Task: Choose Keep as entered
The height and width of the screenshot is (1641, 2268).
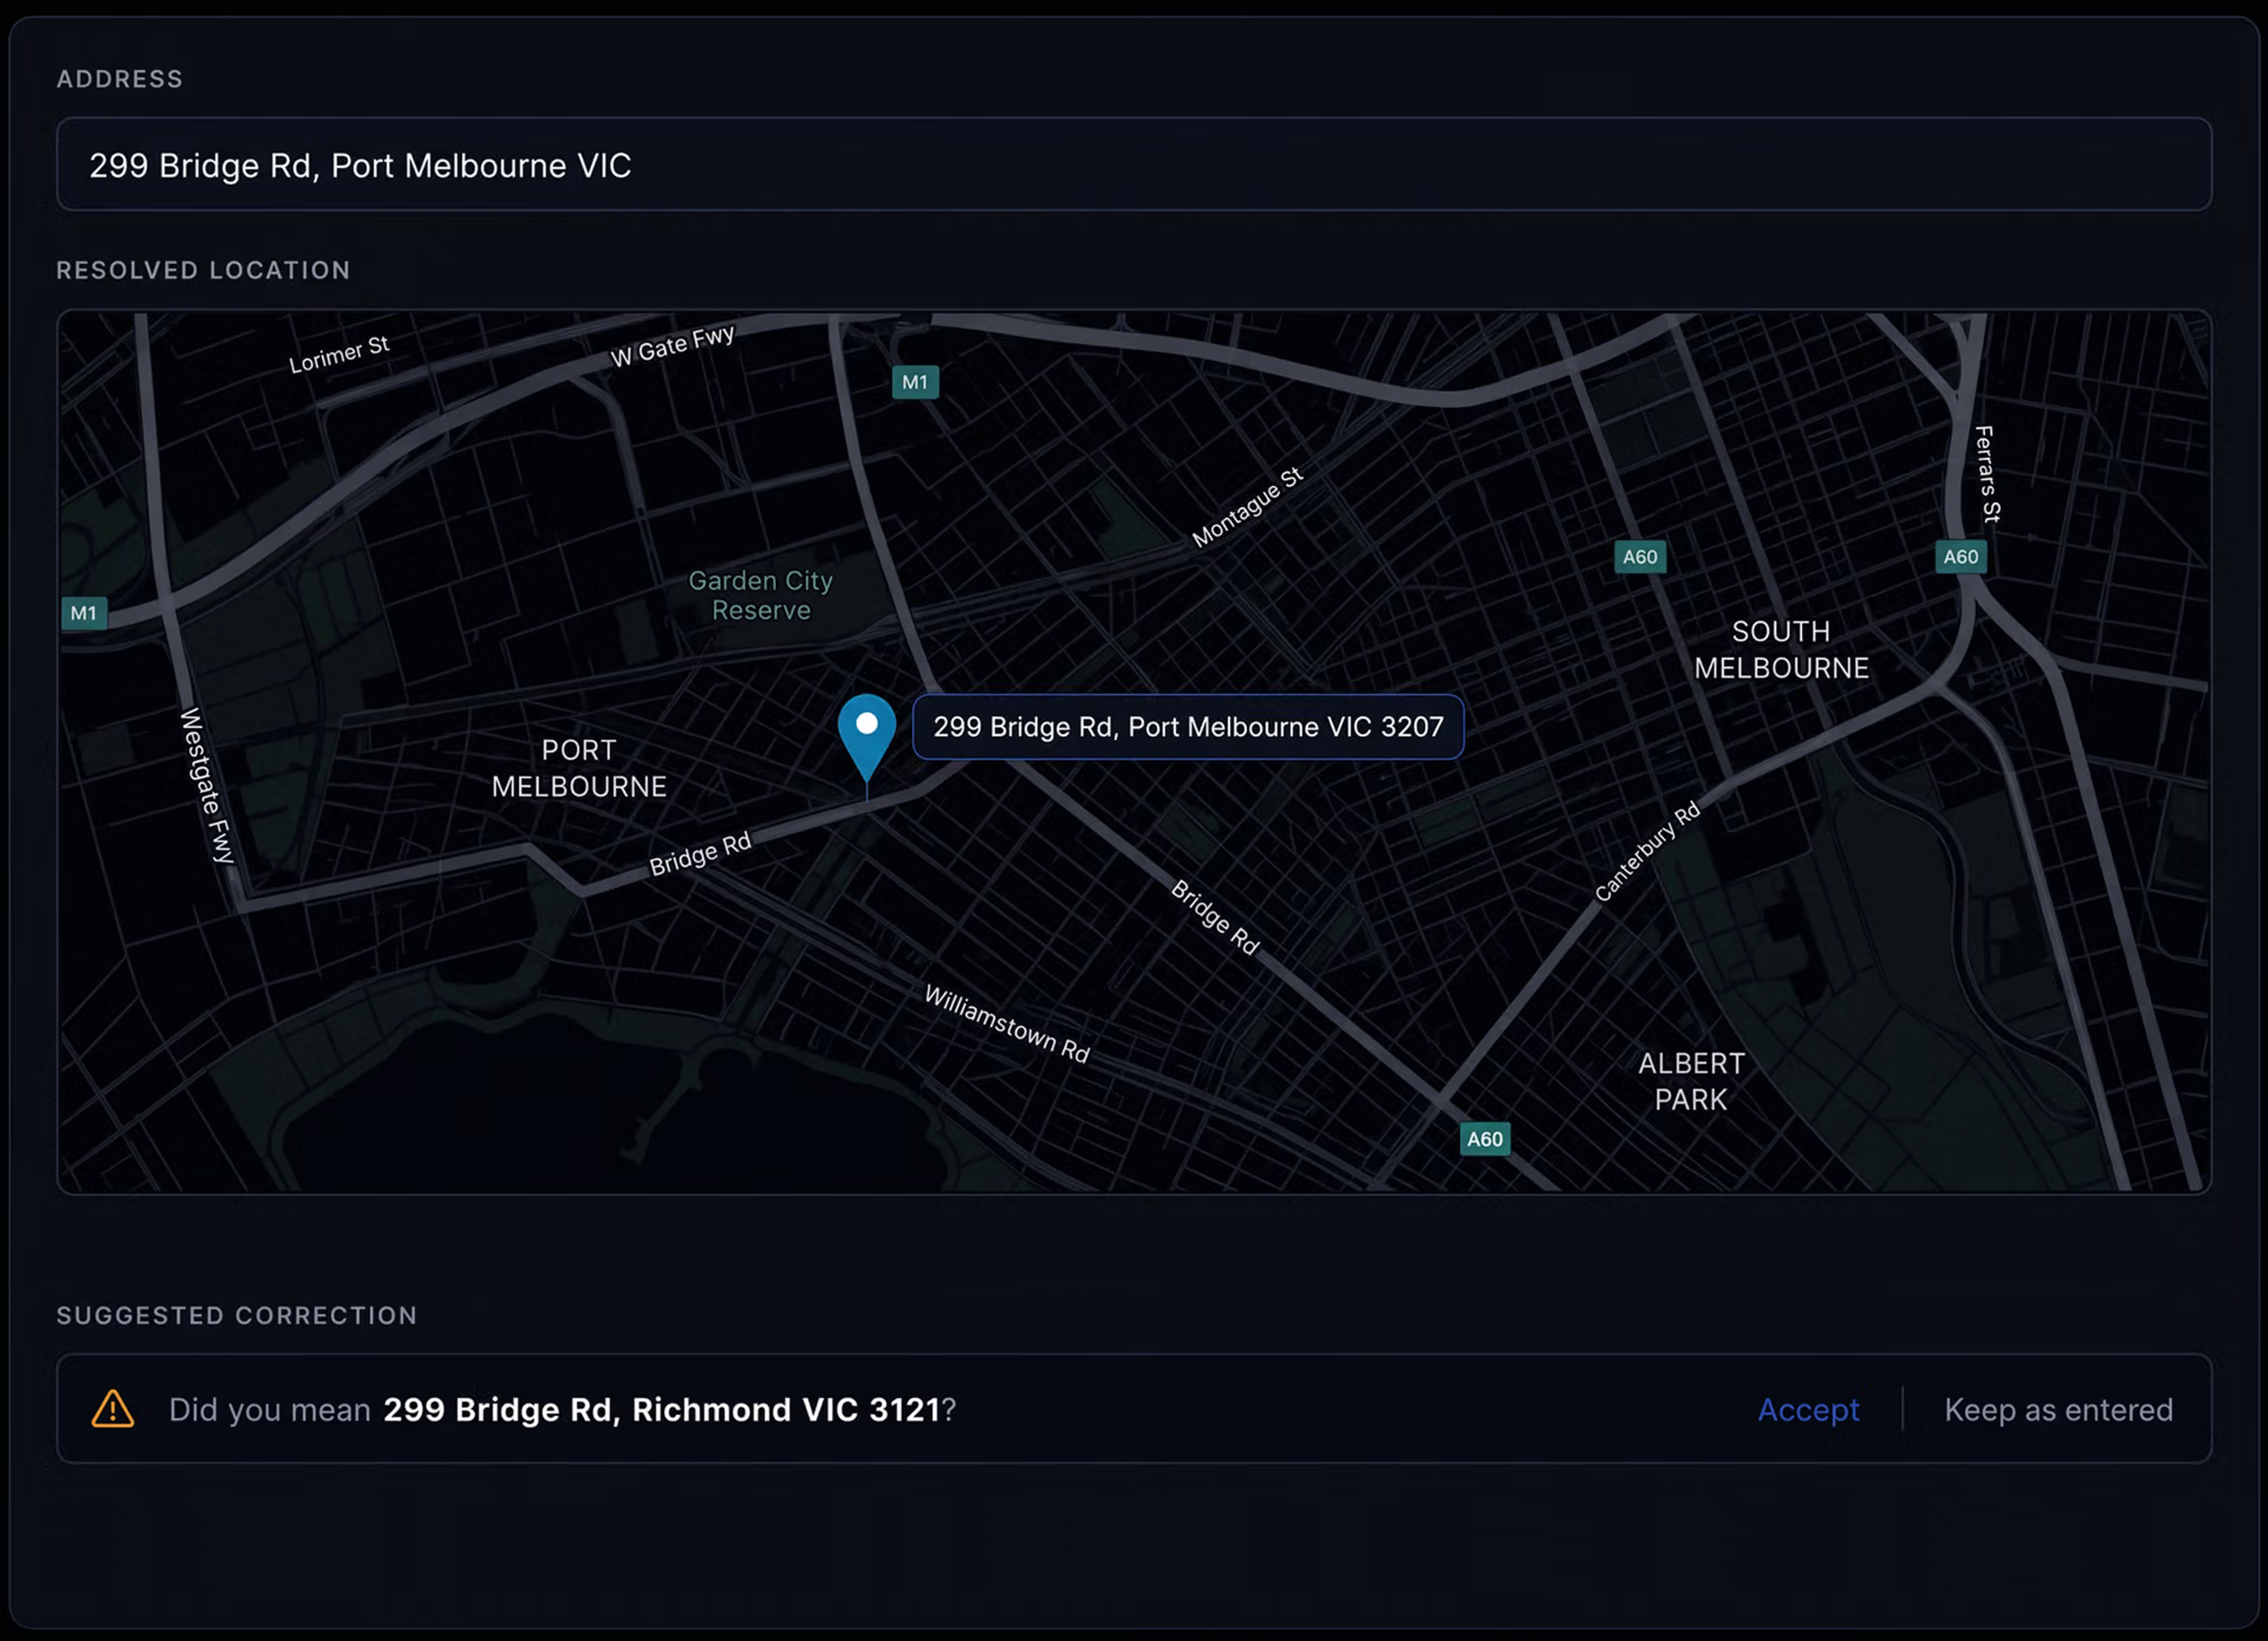Action: point(2058,1409)
